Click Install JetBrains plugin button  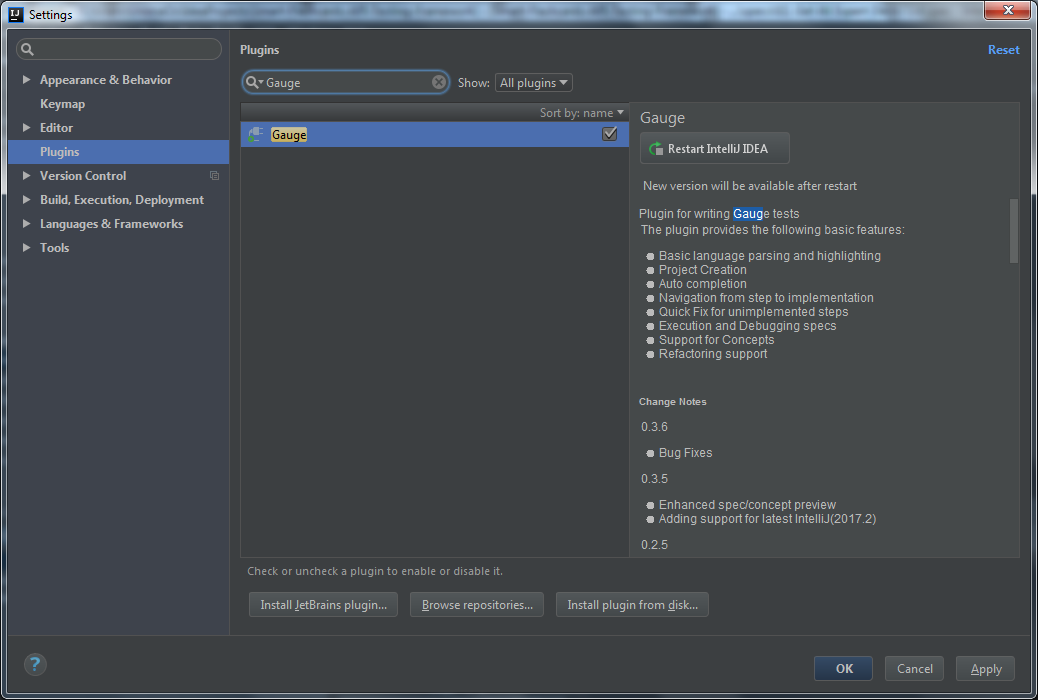(x=323, y=605)
